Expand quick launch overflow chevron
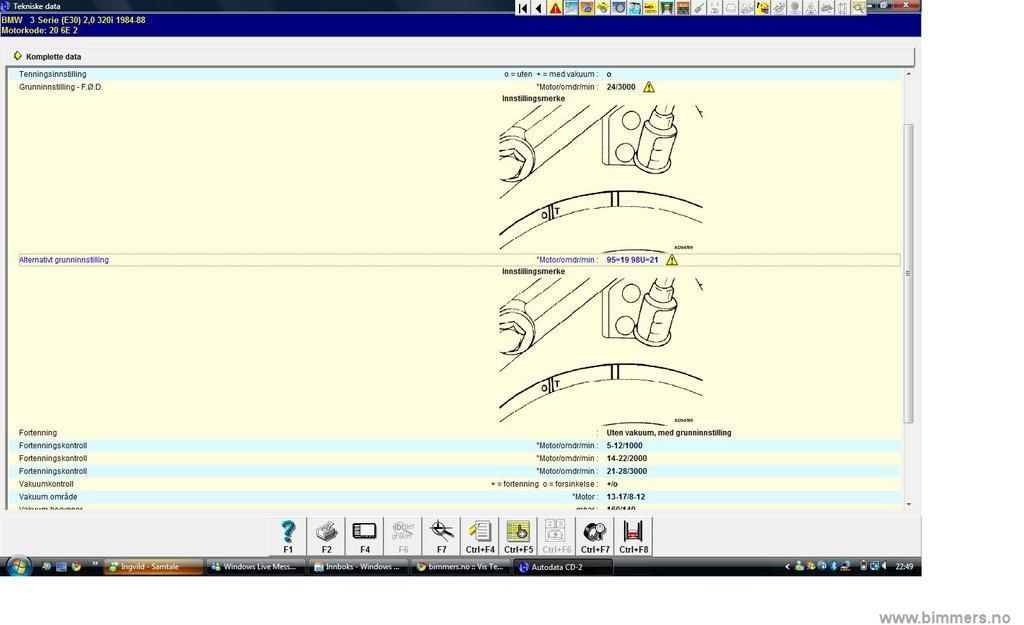1024x625 pixels. (x=95, y=564)
